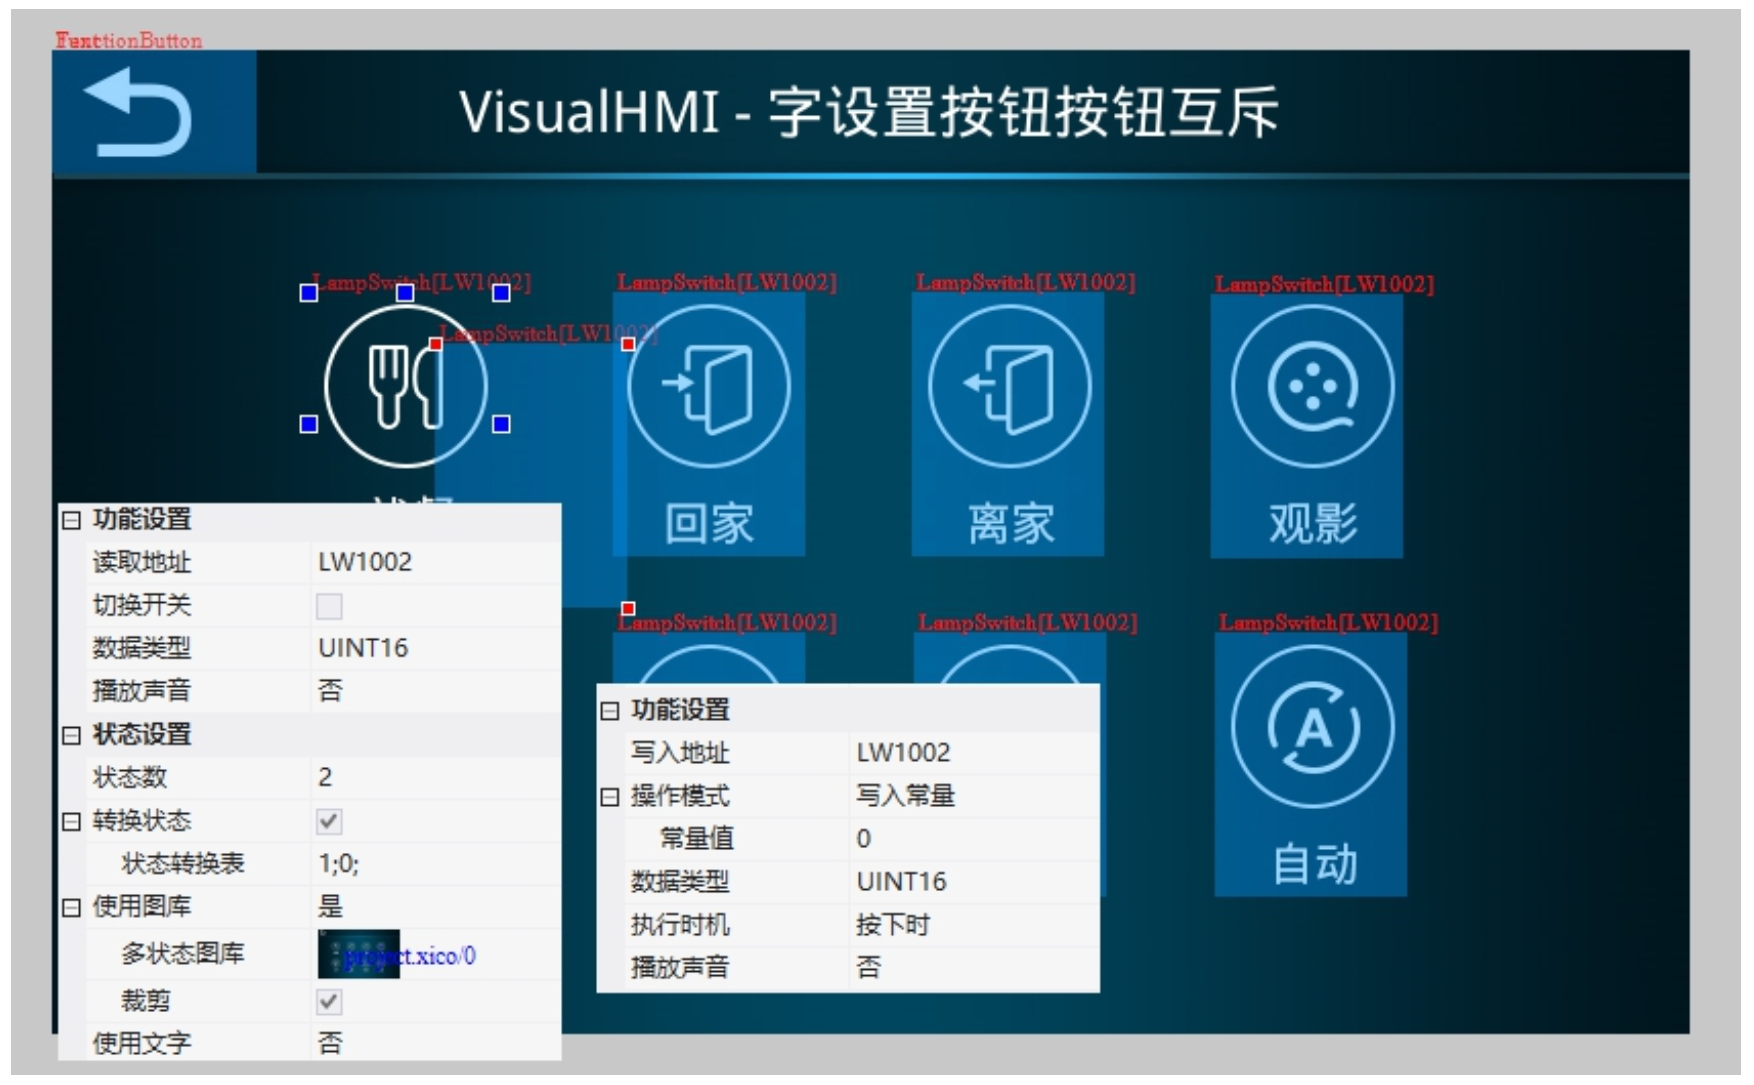
Task: Click the 离家 leave-door icon
Action: [x=1009, y=386]
